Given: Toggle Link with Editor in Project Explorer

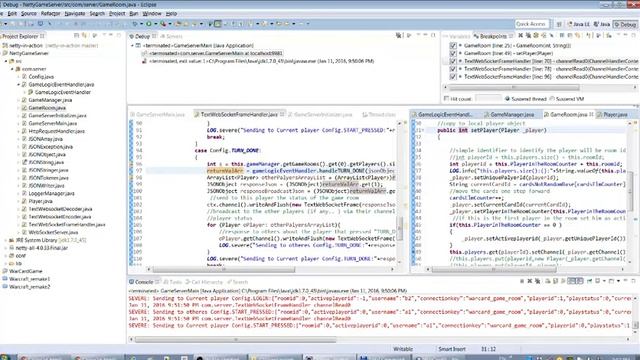Looking at the screenshot, I should pos(84,36).
